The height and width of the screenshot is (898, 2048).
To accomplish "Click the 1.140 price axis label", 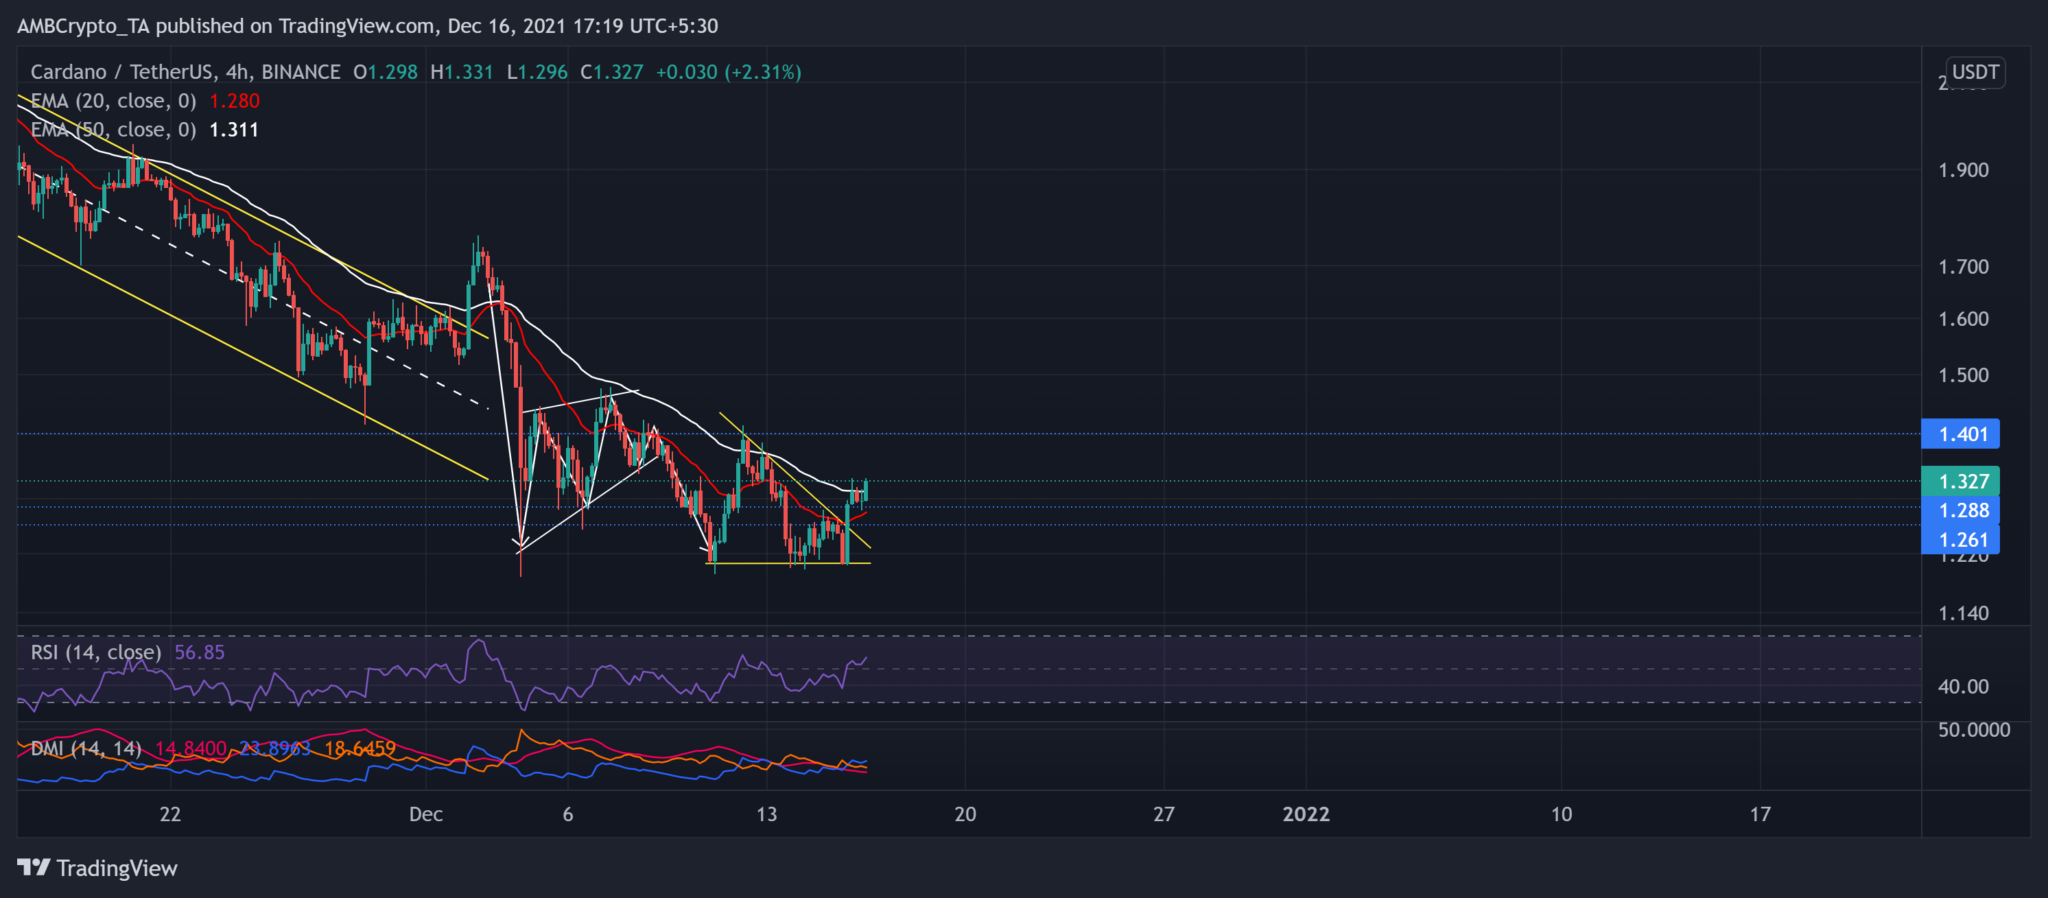I will pyautogui.click(x=1964, y=613).
